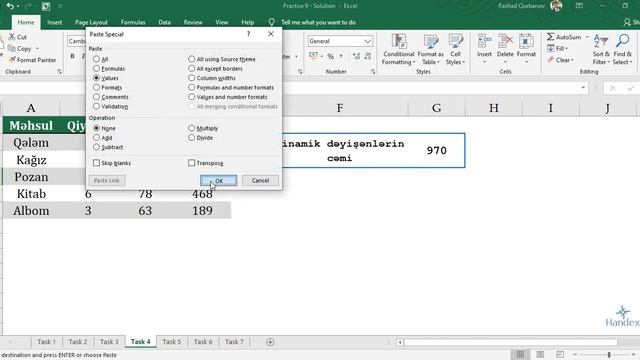Click the horizontal scrollbar track
640x360 pixels.
(x=510, y=342)
